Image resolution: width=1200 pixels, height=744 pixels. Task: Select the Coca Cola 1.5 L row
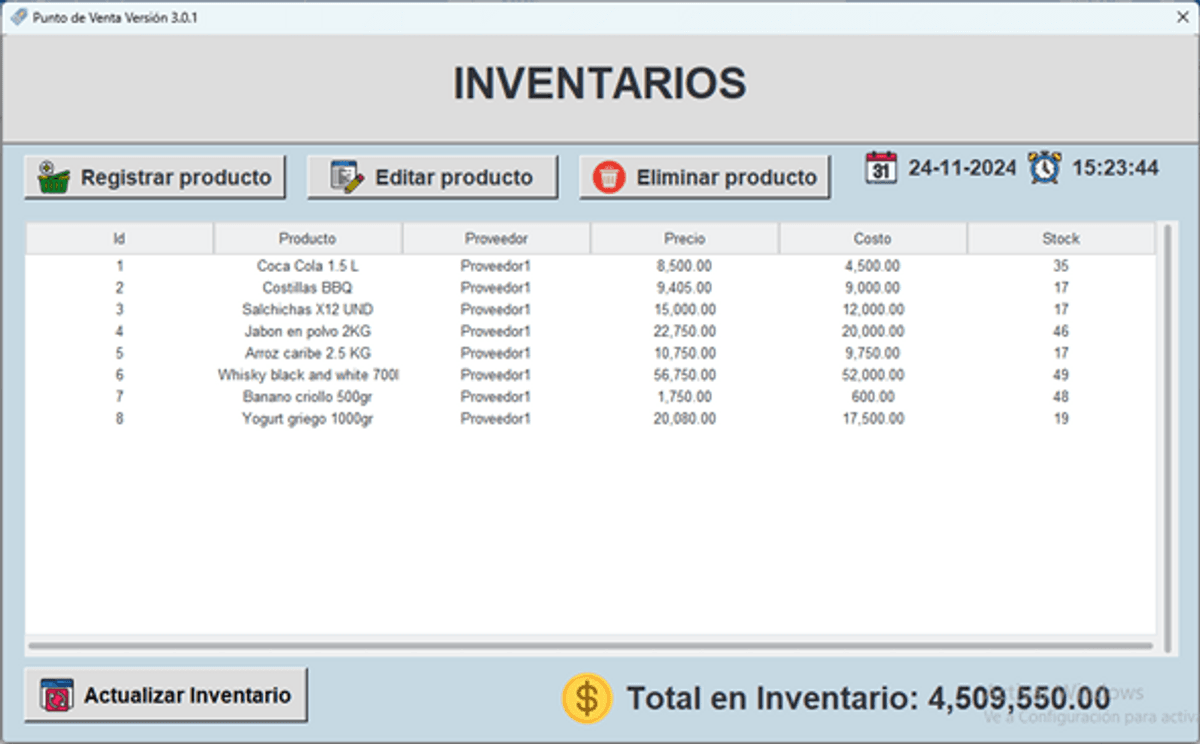coord(307,266)
